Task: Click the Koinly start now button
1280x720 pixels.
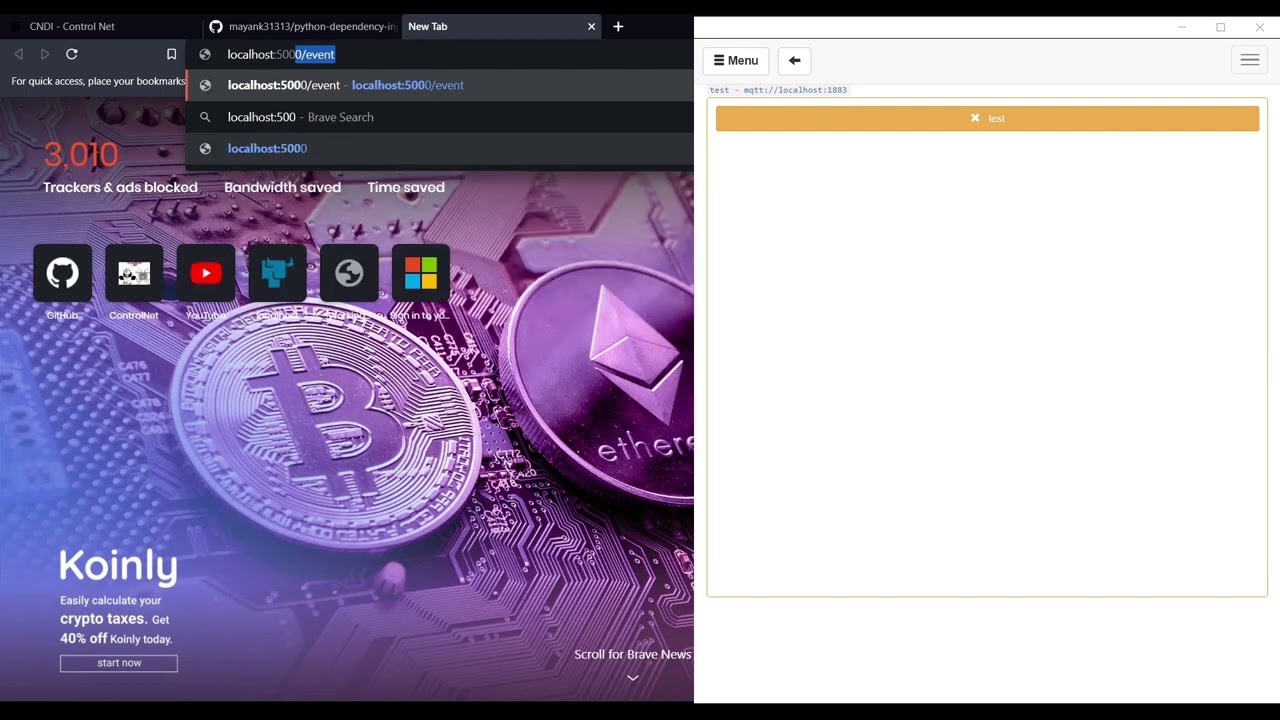Action: click(119, 663)
